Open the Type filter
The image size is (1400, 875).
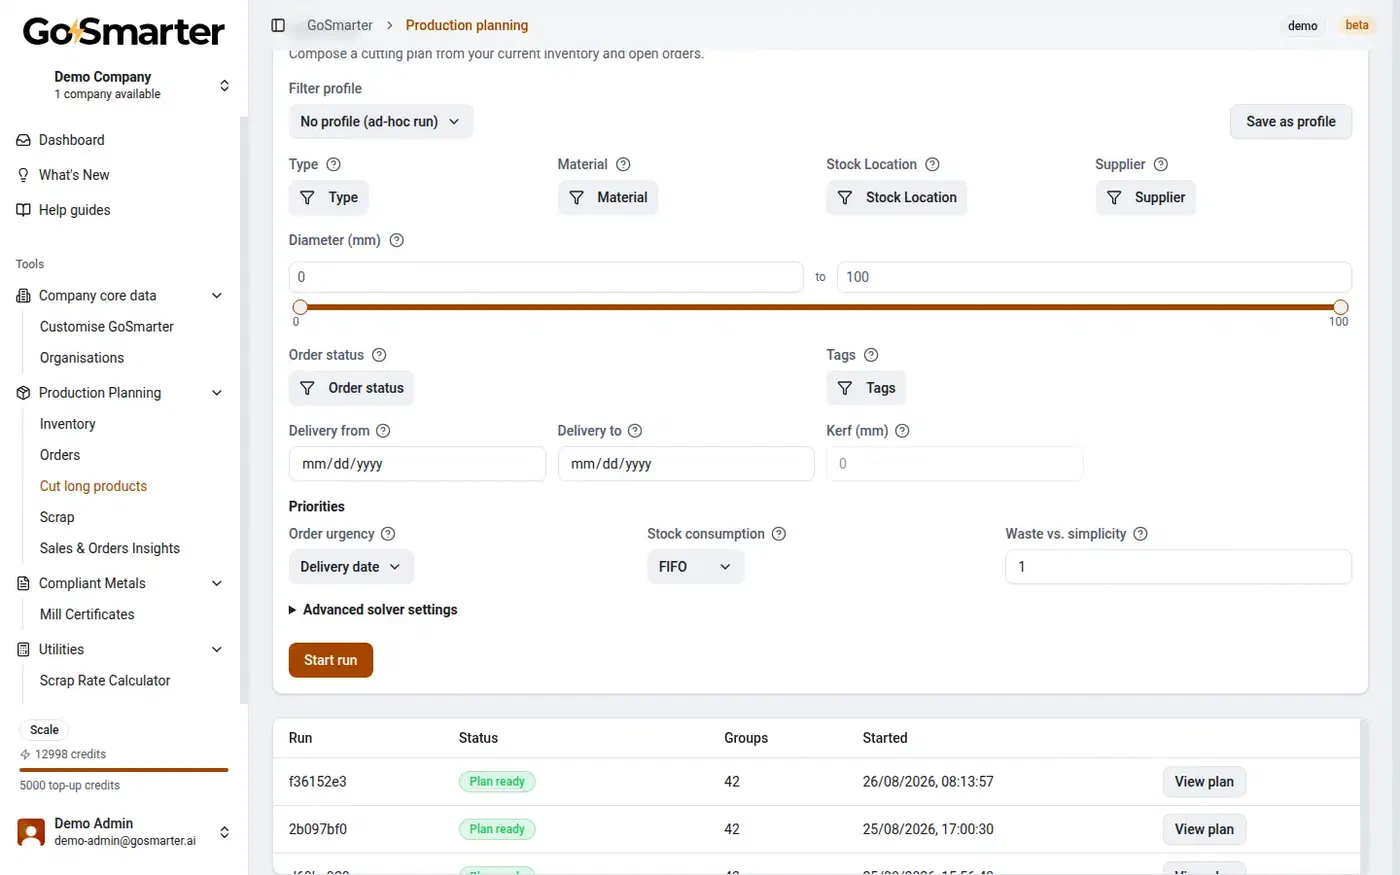click(x=329, y=198)
